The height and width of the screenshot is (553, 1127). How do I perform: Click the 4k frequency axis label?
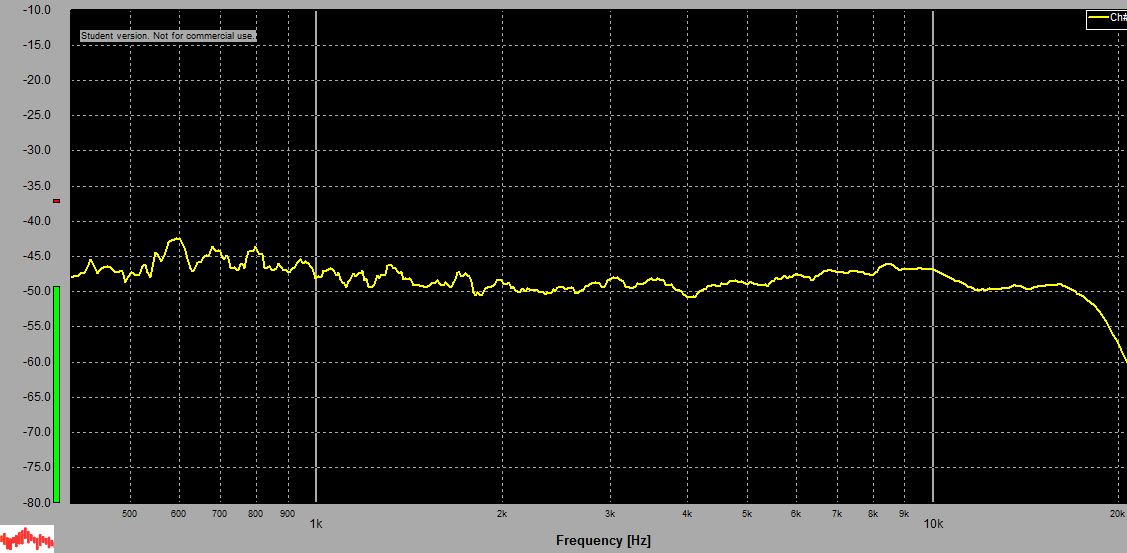(687, 513)
